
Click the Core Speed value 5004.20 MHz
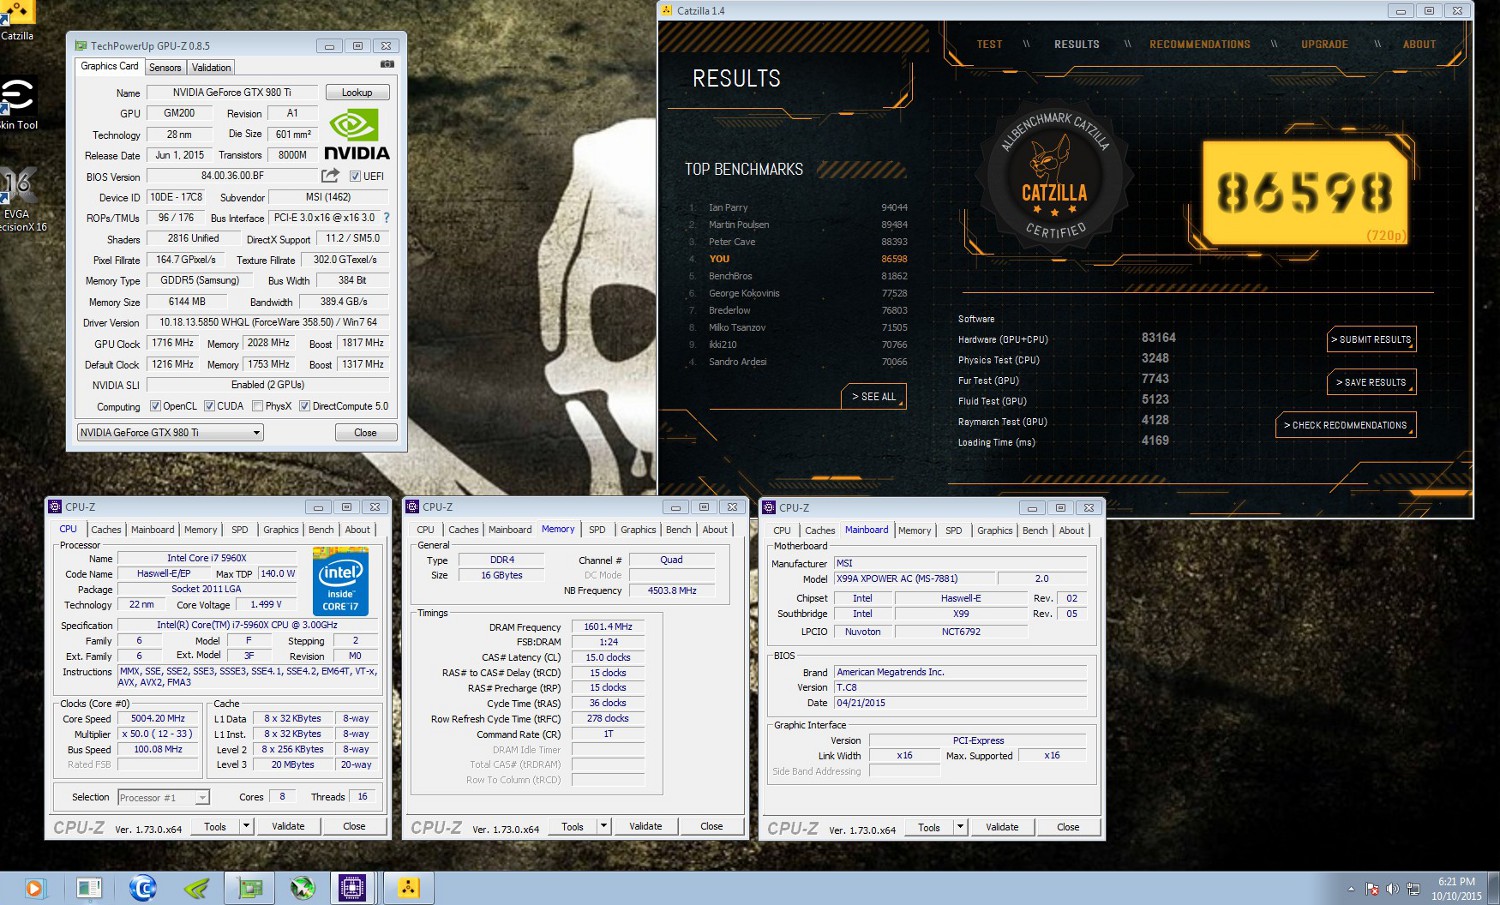[158, 718]
